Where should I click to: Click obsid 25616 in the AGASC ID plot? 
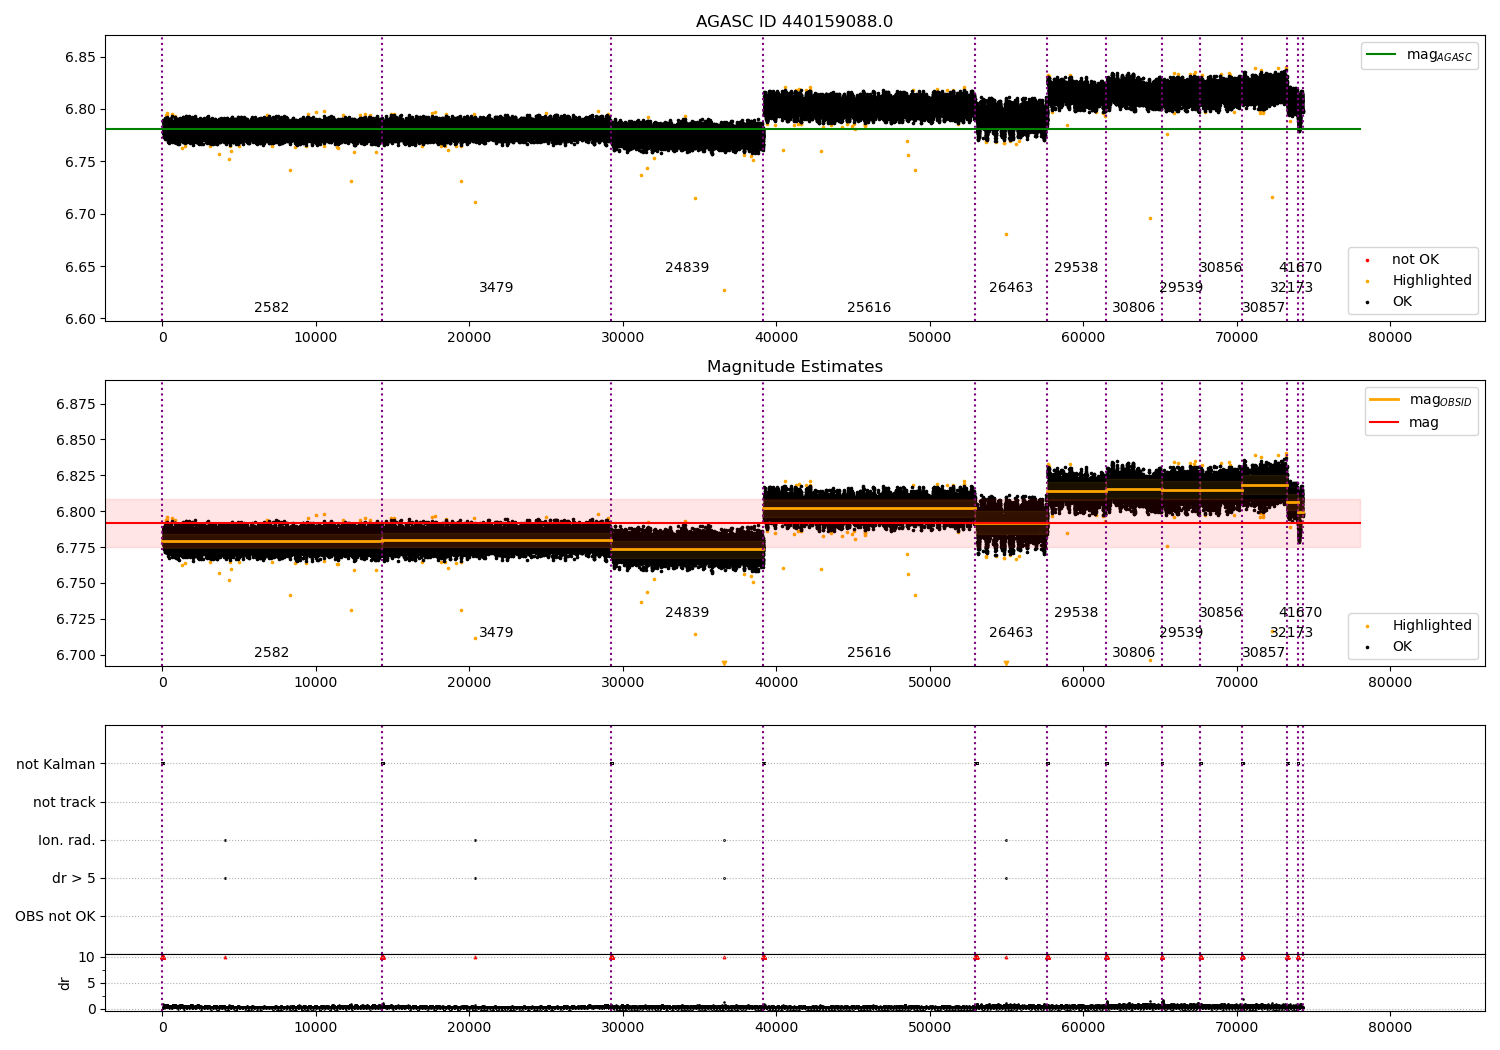[869, 308]
